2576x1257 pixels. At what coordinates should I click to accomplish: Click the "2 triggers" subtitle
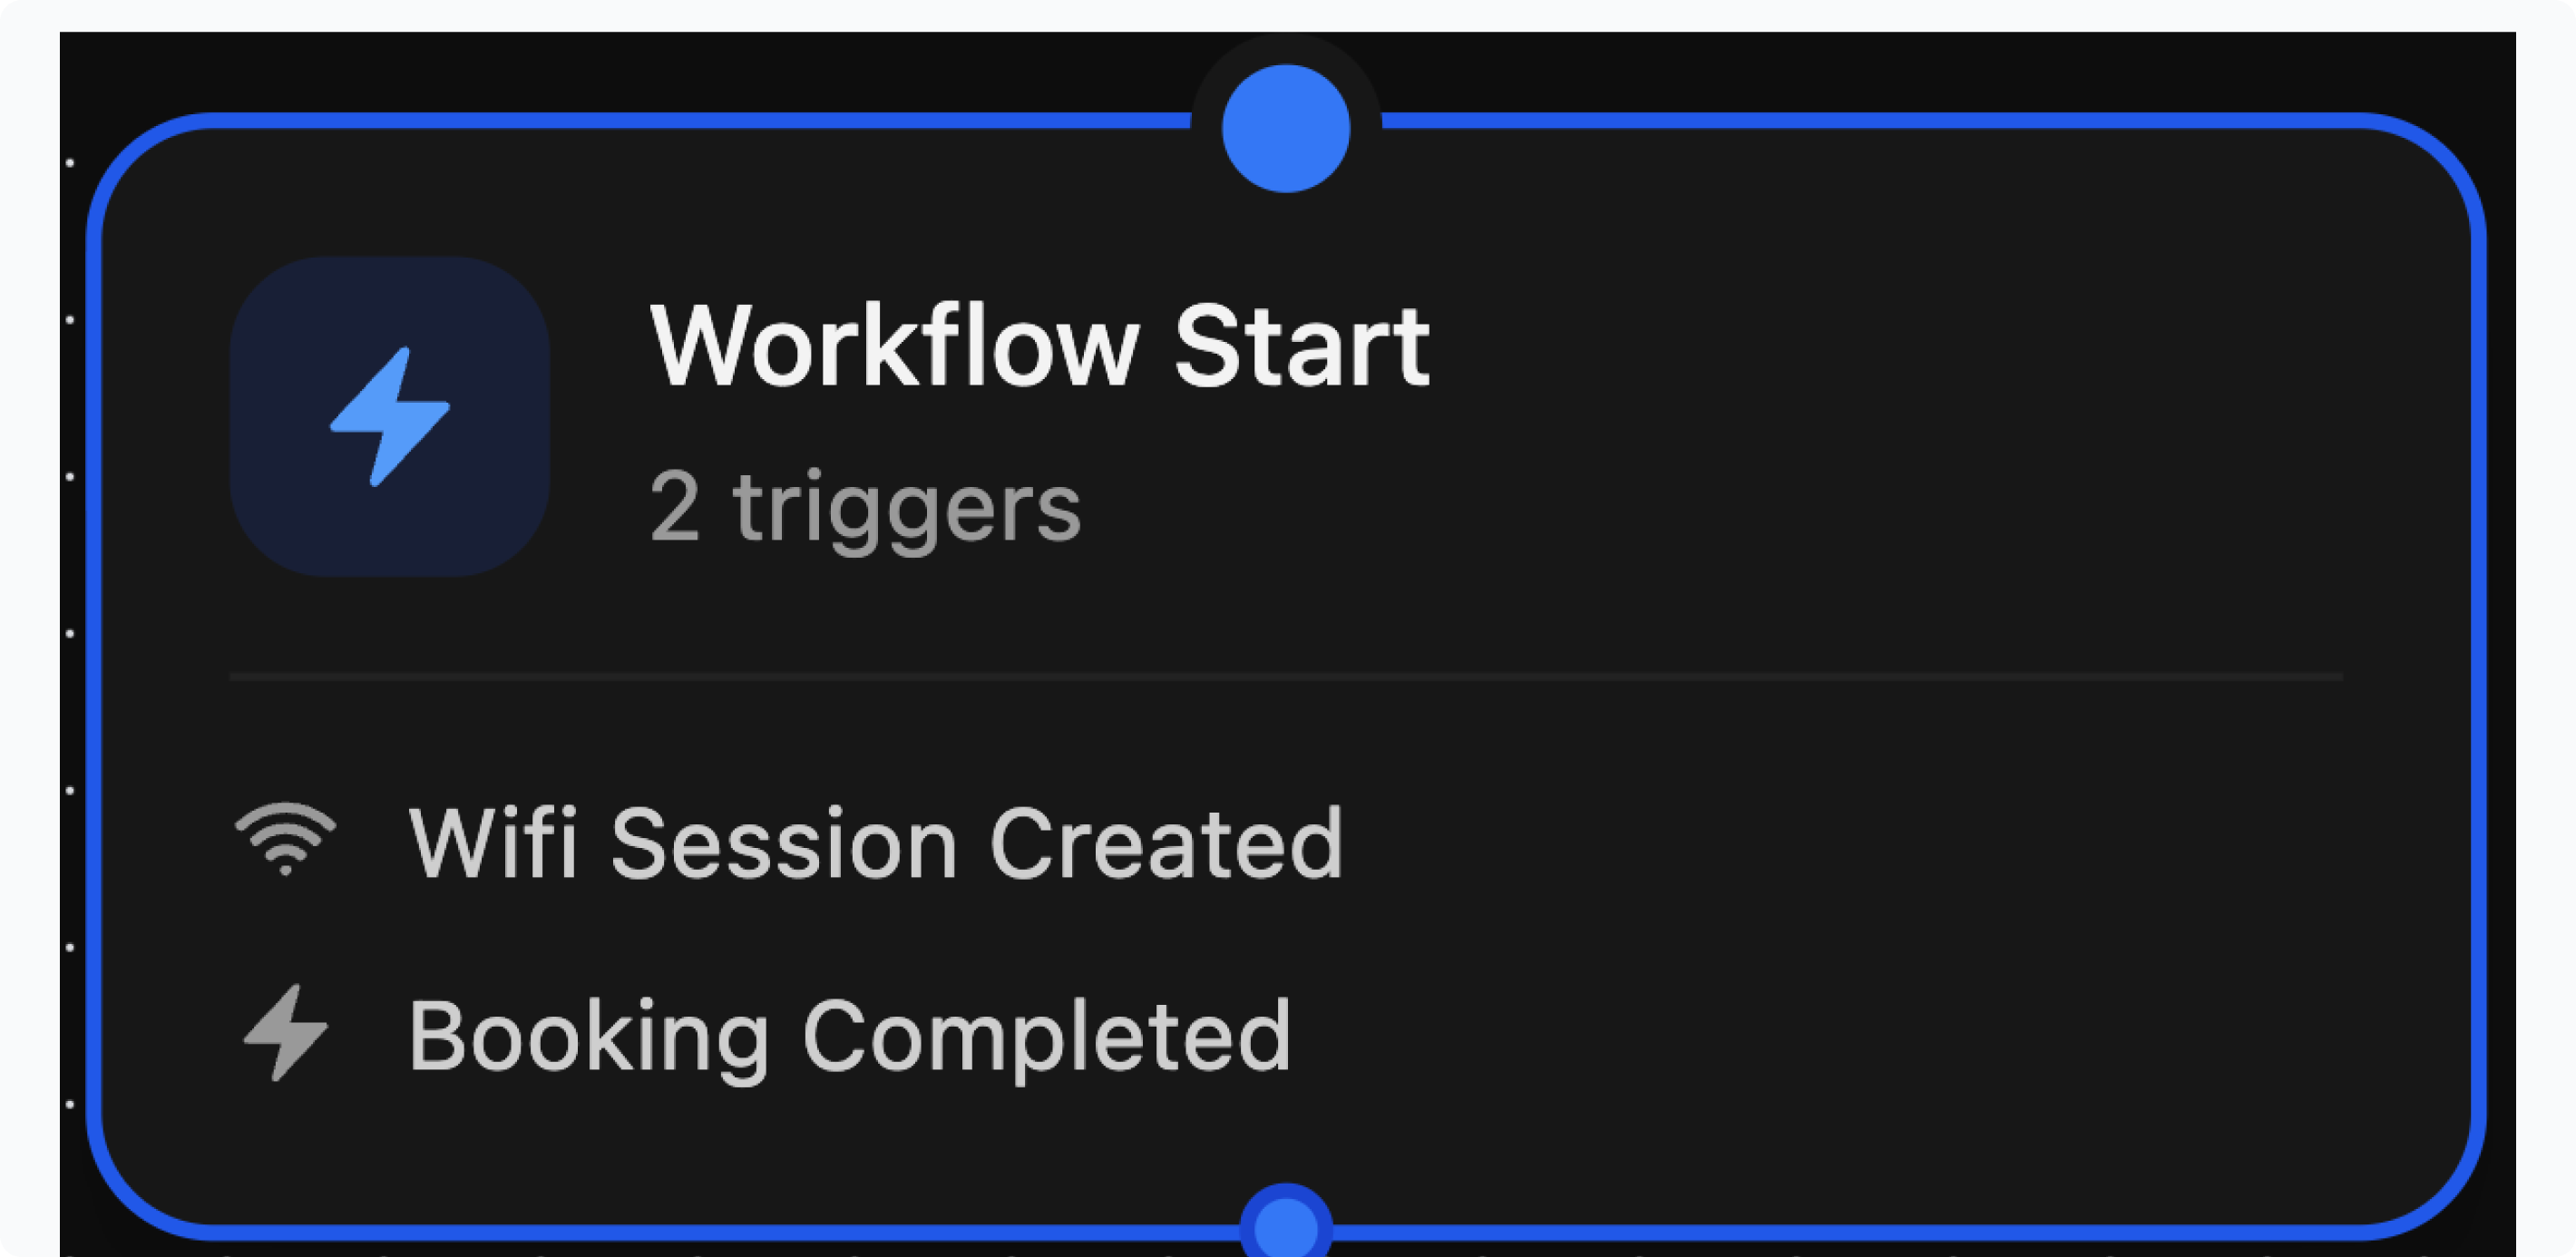pyautogui.click(x=865, y=508)
